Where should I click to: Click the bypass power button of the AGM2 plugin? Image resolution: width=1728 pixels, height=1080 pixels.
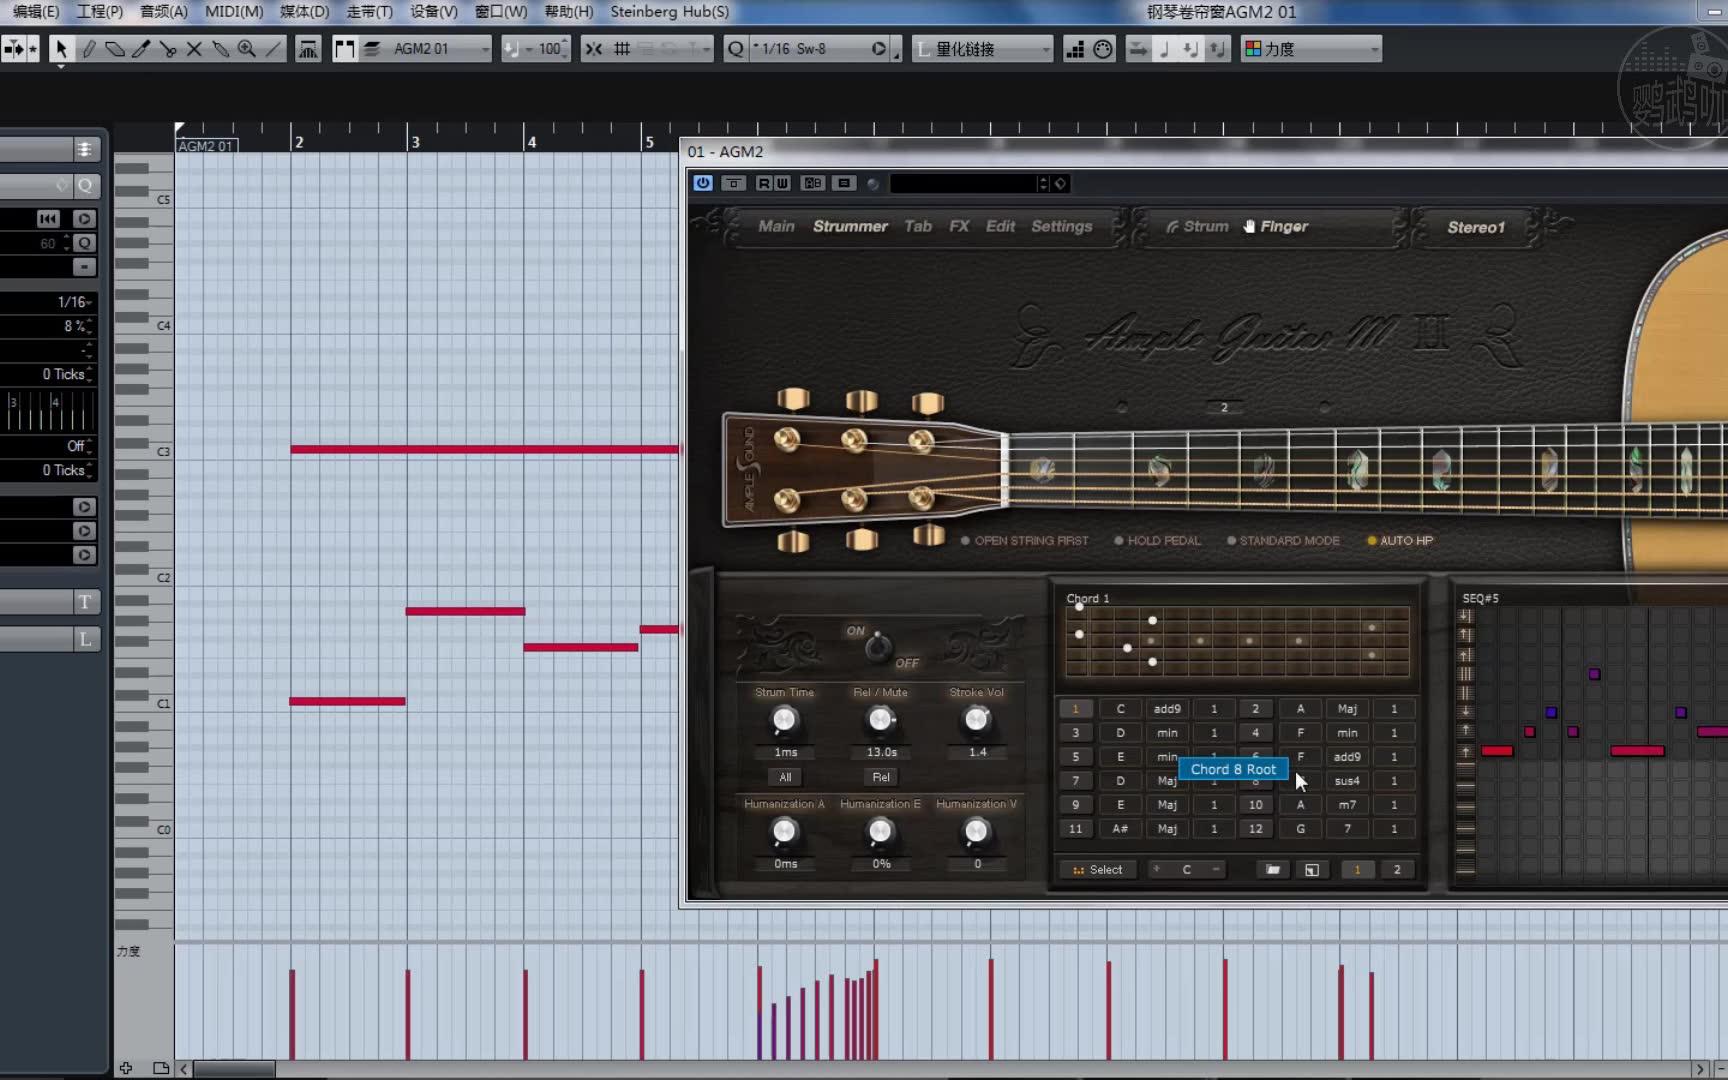pyautogui.click(x=702, y=183)
